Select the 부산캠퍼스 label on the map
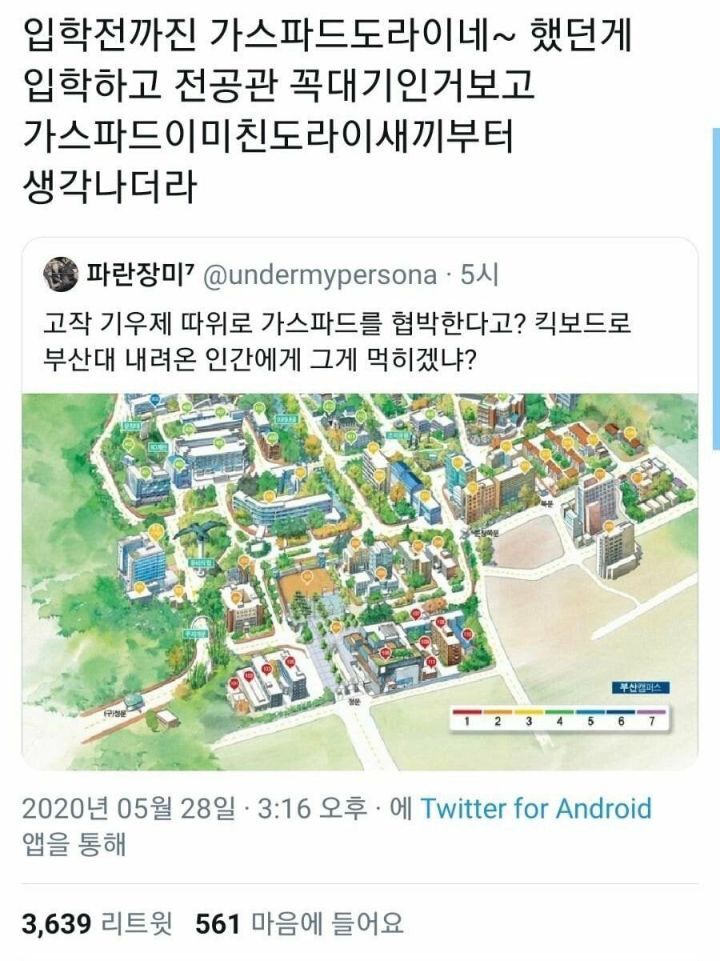The width and height of the screenshot is (720, 961). click(x=640, y=688)
